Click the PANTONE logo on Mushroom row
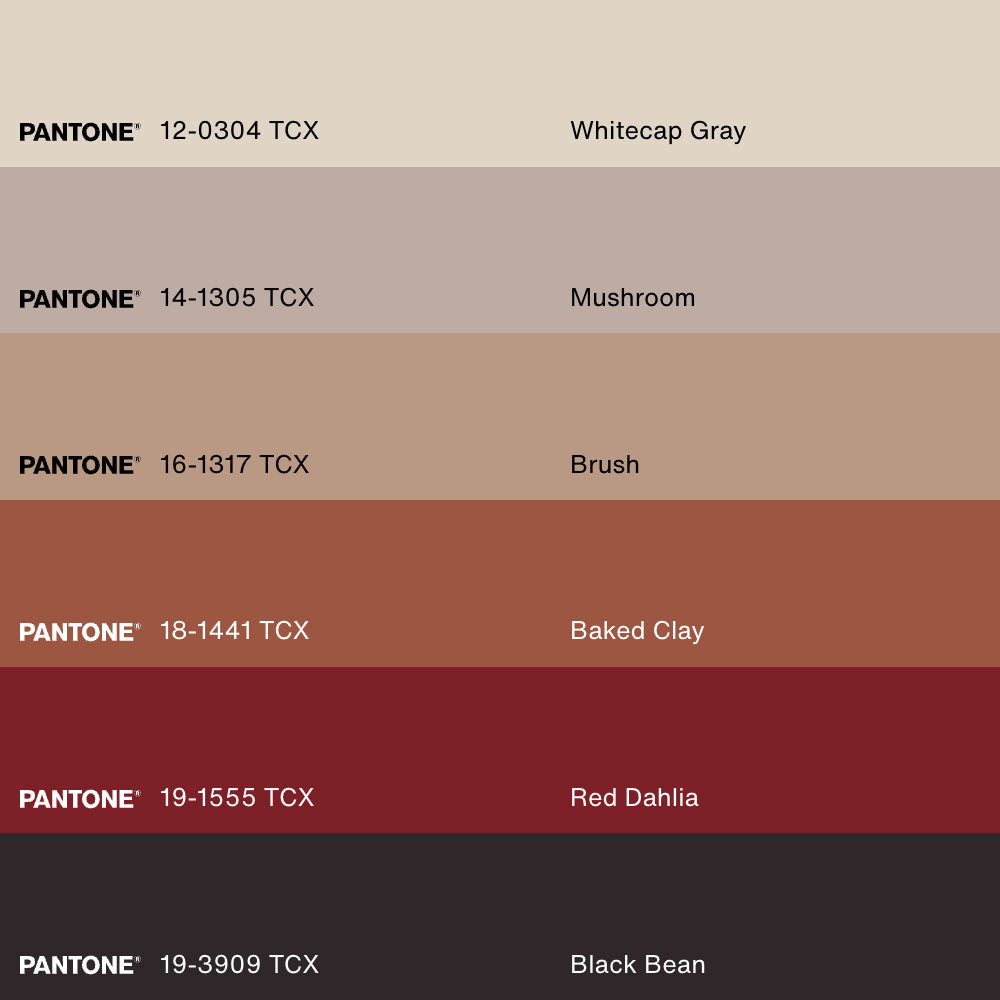The image size is (1000, 1000). pos(79,299)
